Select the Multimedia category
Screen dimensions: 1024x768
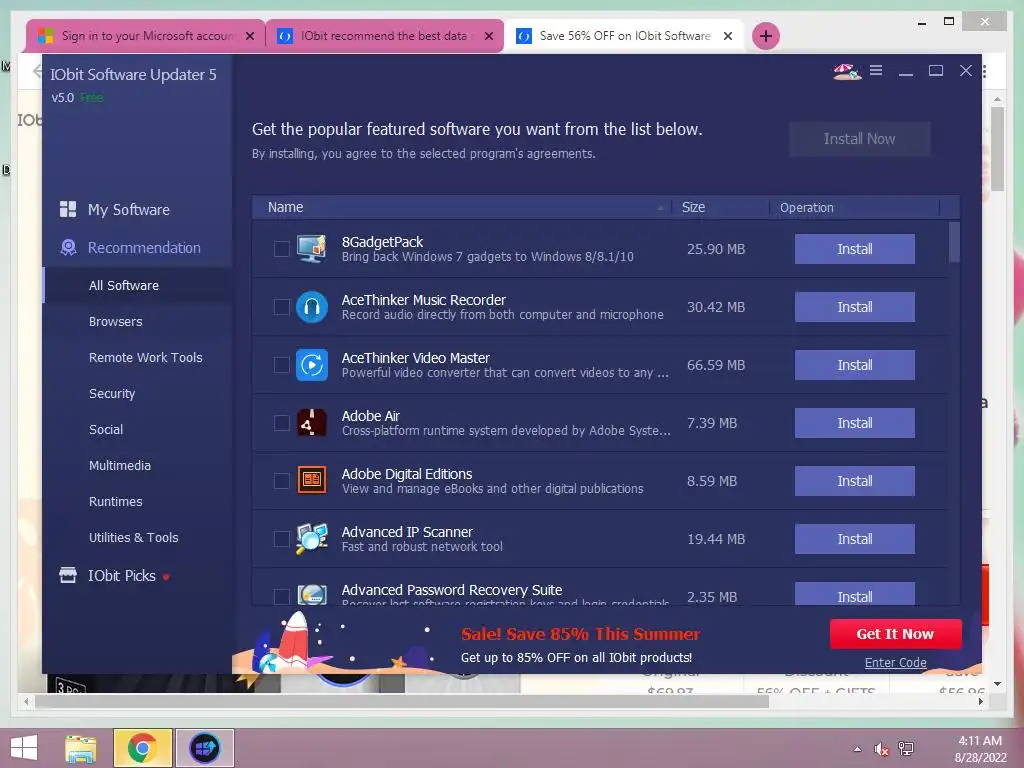[120, 465]
